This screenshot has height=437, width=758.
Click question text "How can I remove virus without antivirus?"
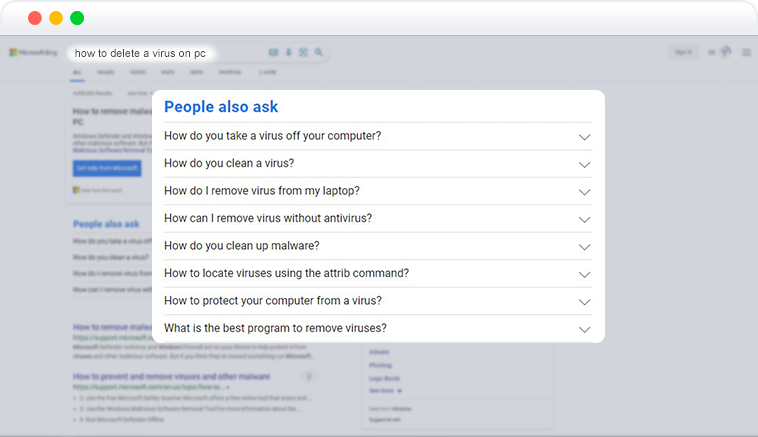pos(268,218)
